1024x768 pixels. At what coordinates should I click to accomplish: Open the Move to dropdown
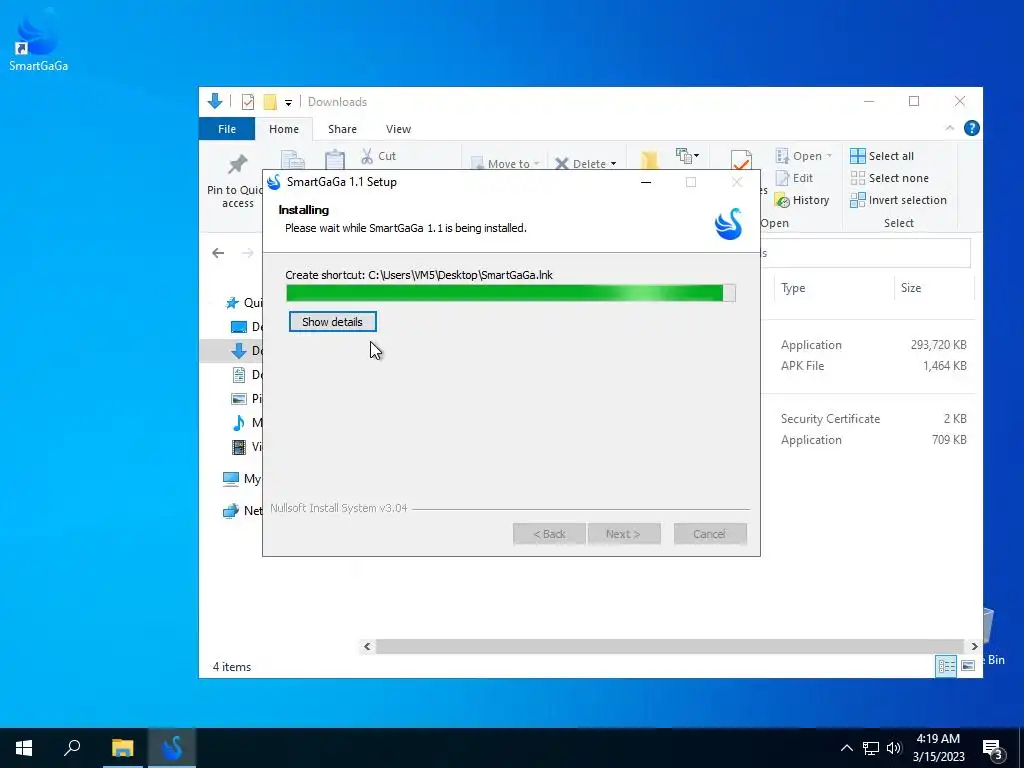click(505, 163)
